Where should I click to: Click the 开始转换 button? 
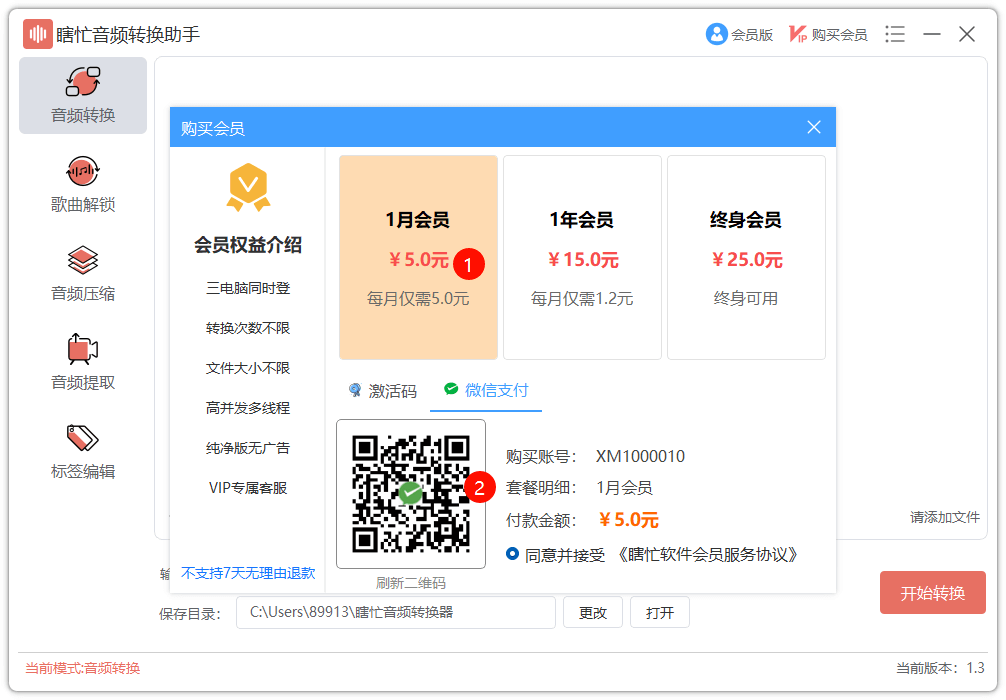click(933, 592)
